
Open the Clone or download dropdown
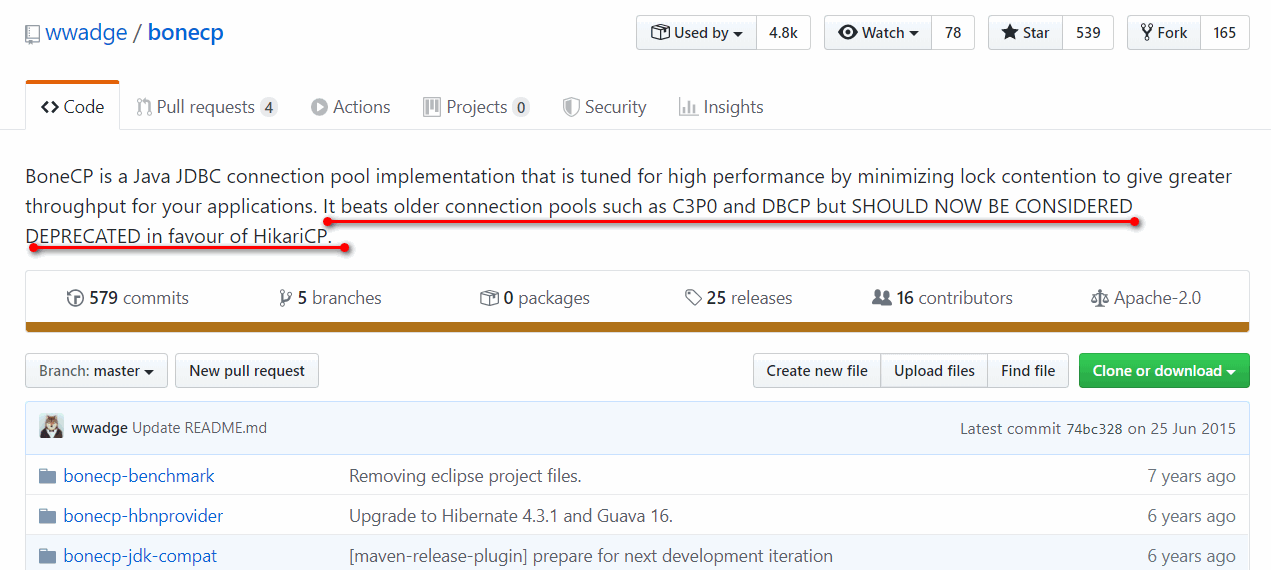click(x=1164, y=370)
